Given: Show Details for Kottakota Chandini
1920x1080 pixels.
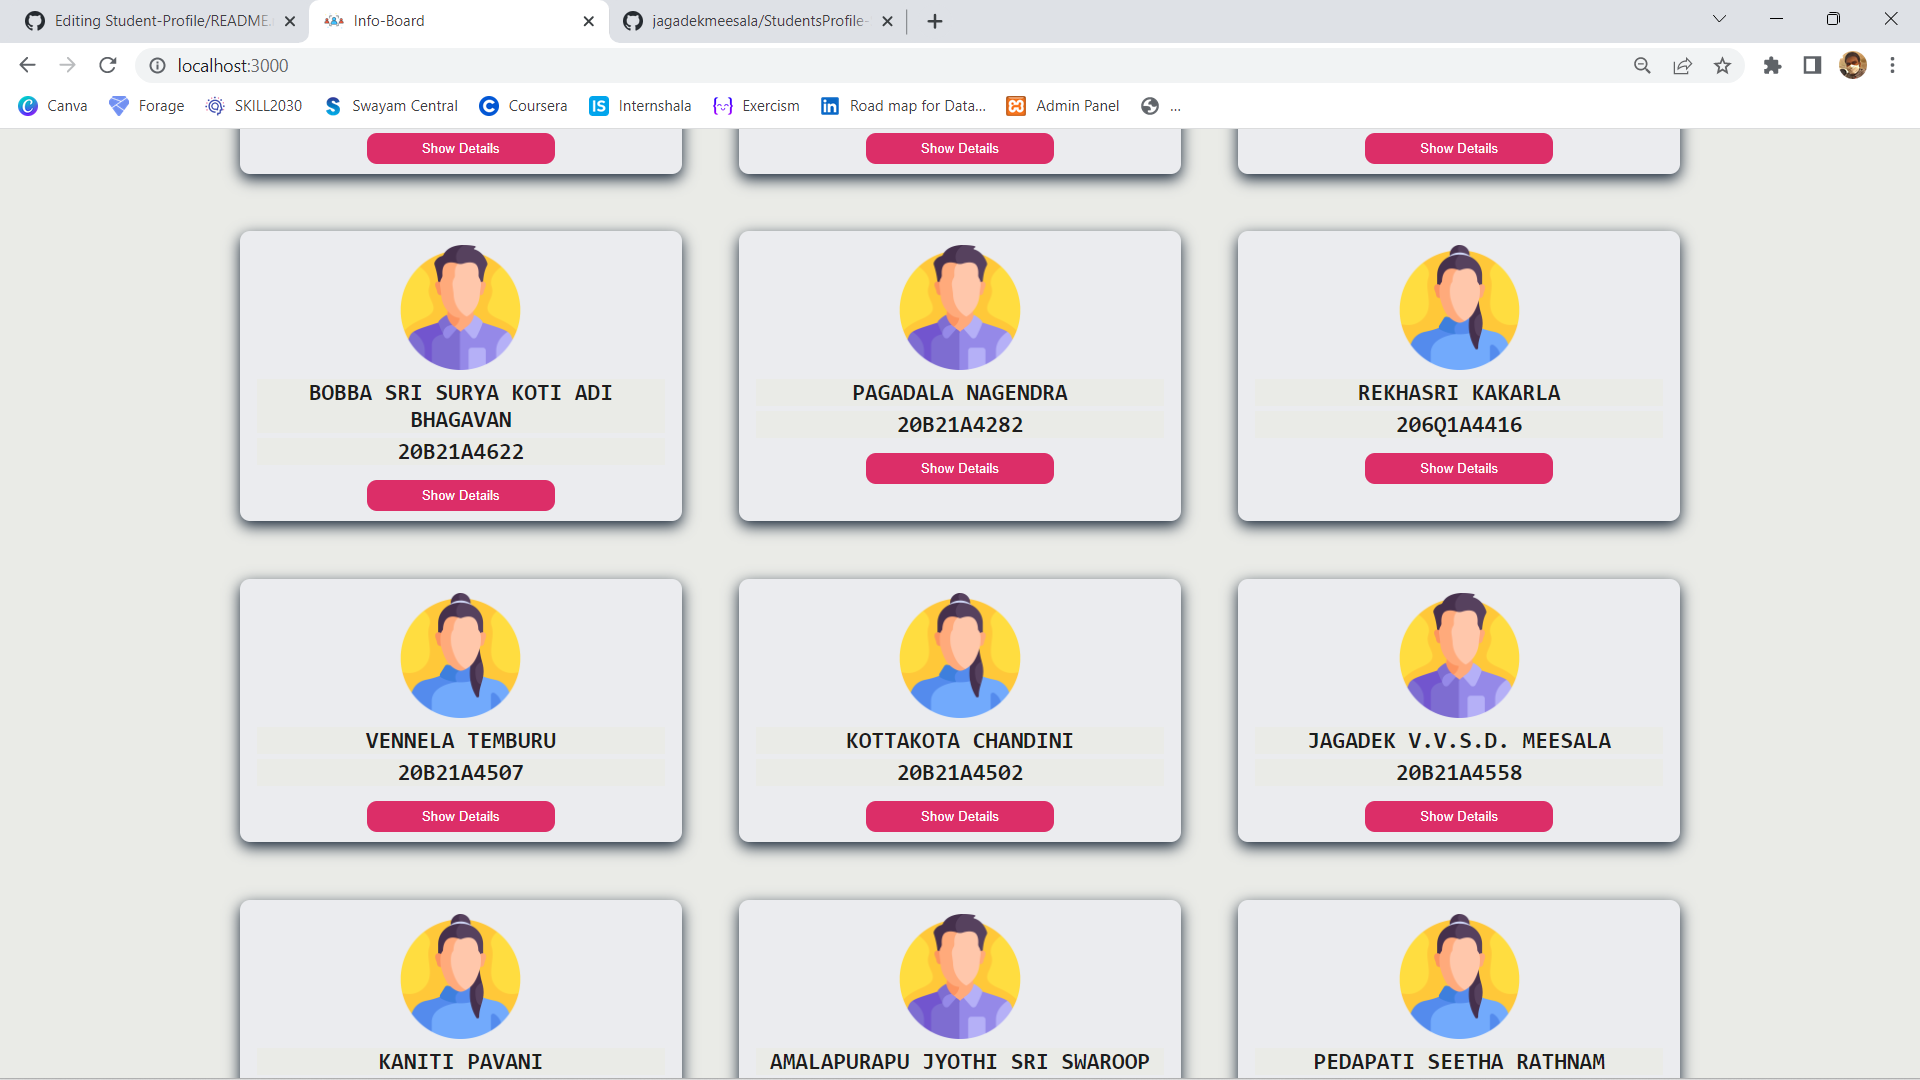Looking at the screenshot, I should click(959, 816).
